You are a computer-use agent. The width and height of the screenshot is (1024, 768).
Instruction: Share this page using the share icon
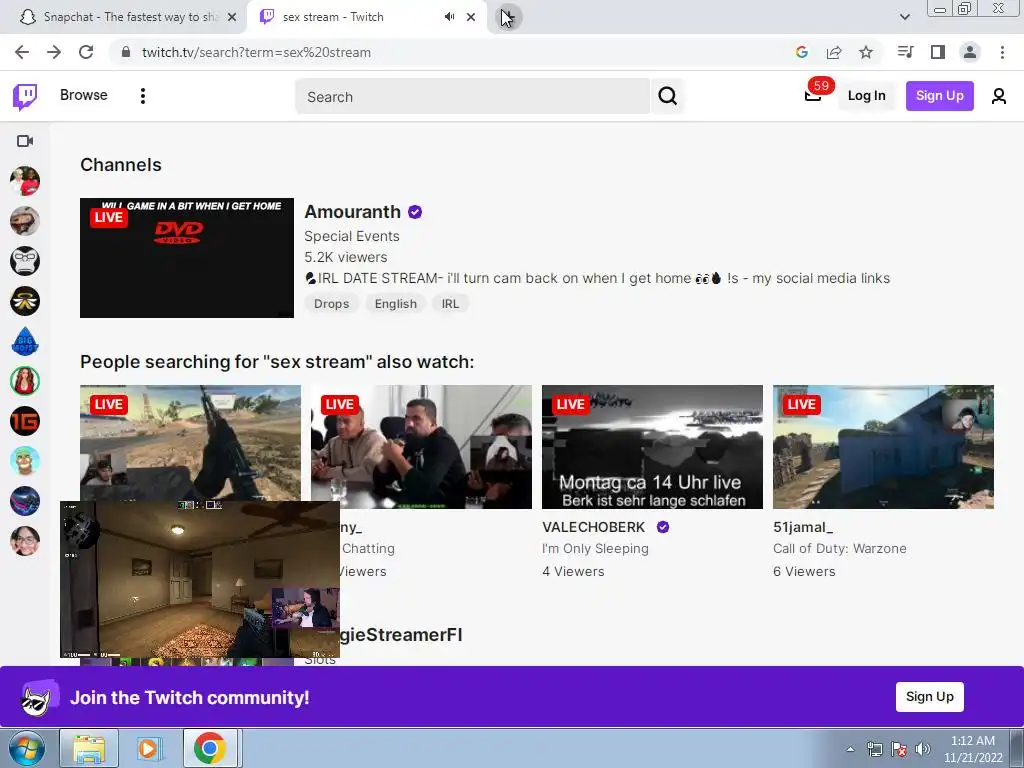click(834, 52)
